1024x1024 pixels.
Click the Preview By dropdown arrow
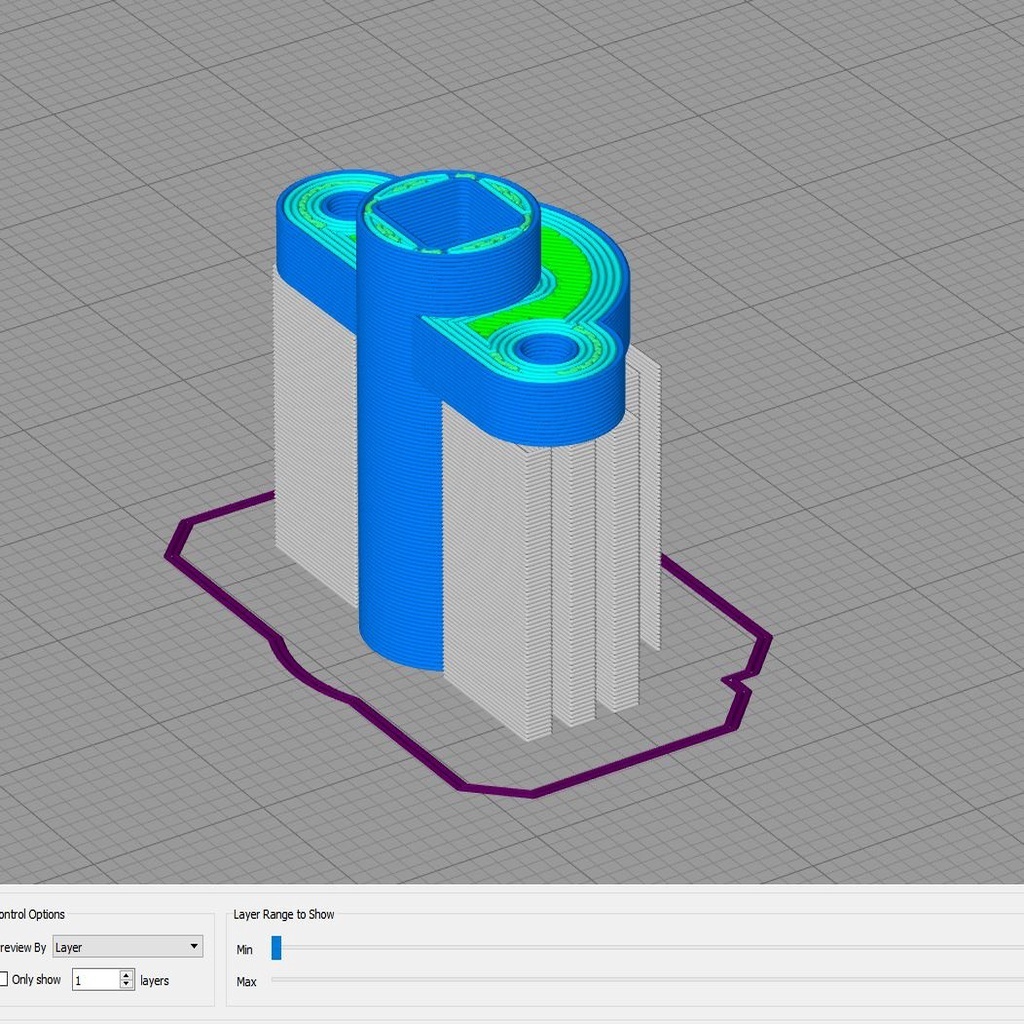coord(193,946)
